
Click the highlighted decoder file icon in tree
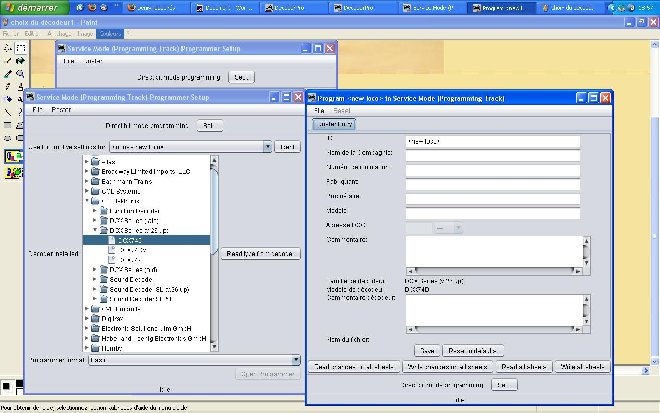coord(112,240)
